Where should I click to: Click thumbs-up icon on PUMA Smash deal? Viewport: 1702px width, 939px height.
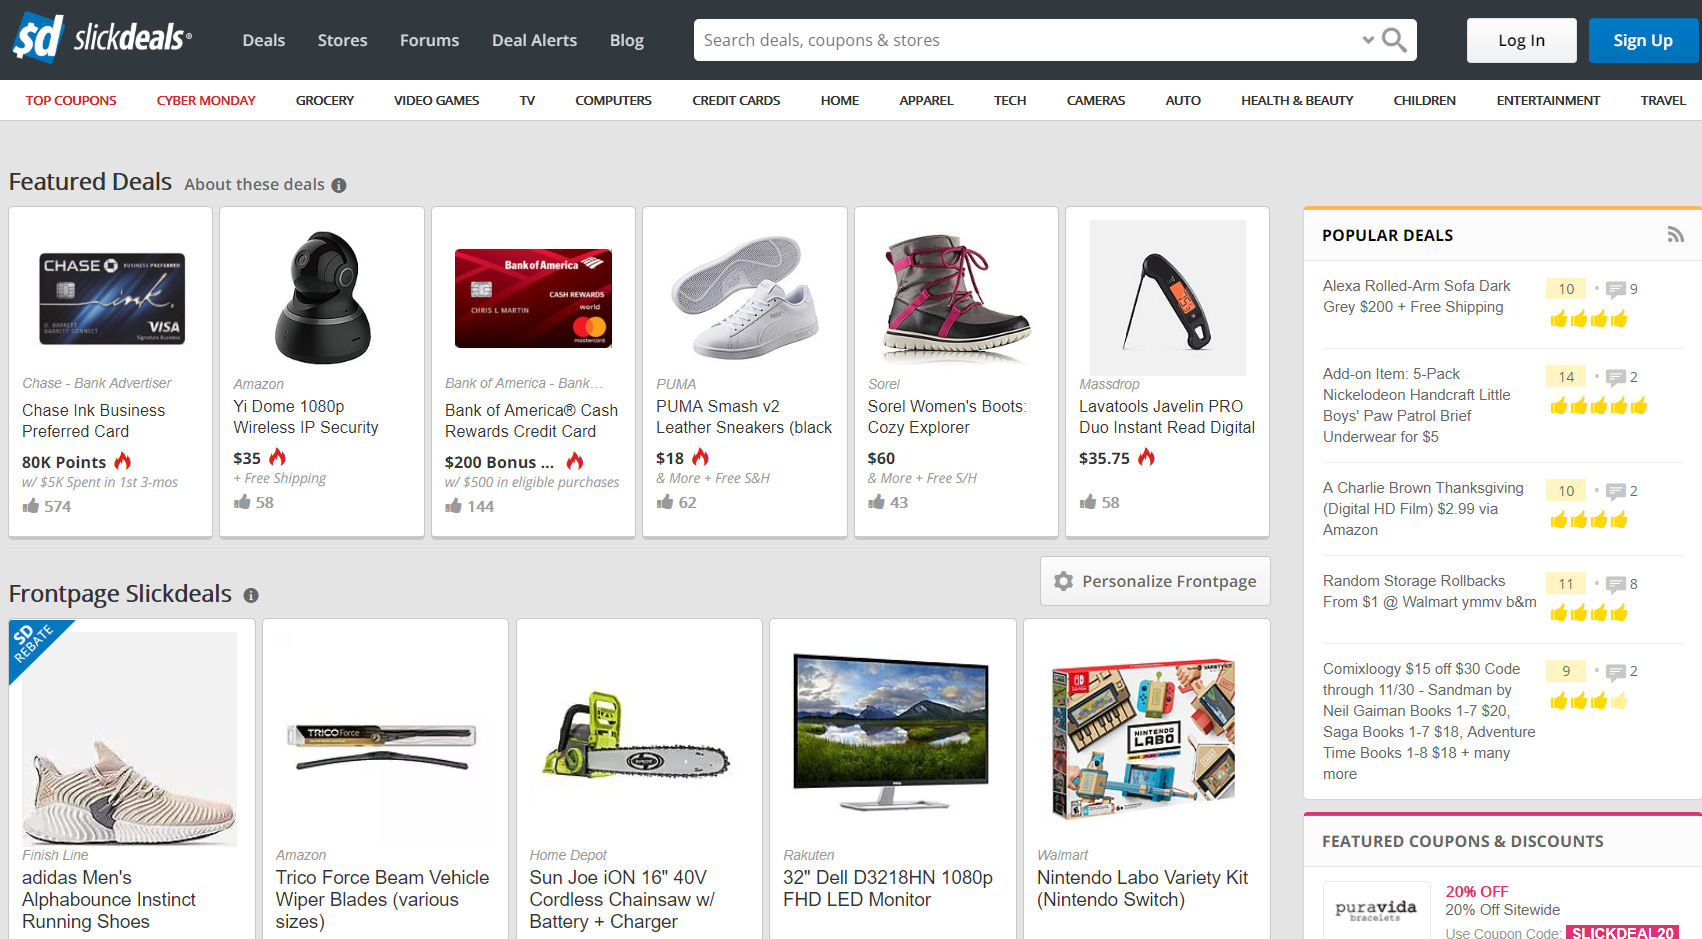665,502
